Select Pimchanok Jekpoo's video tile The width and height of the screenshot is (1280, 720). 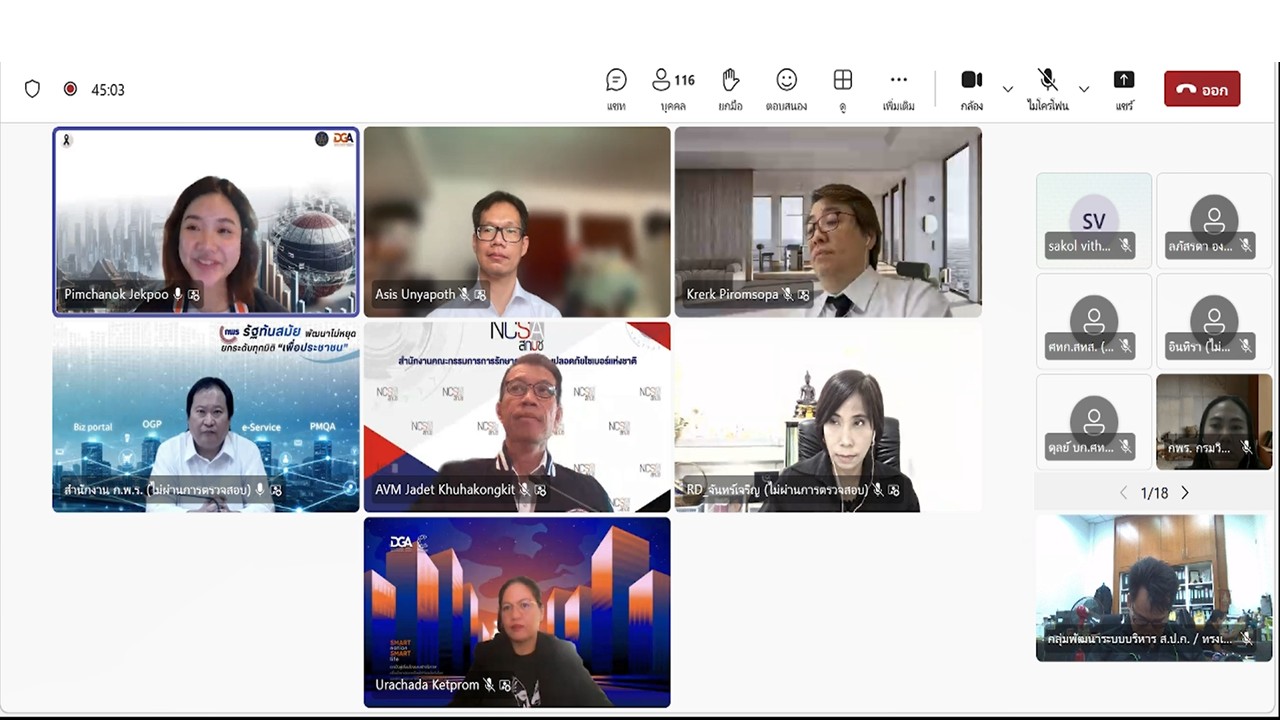click(x=206, y=221)
